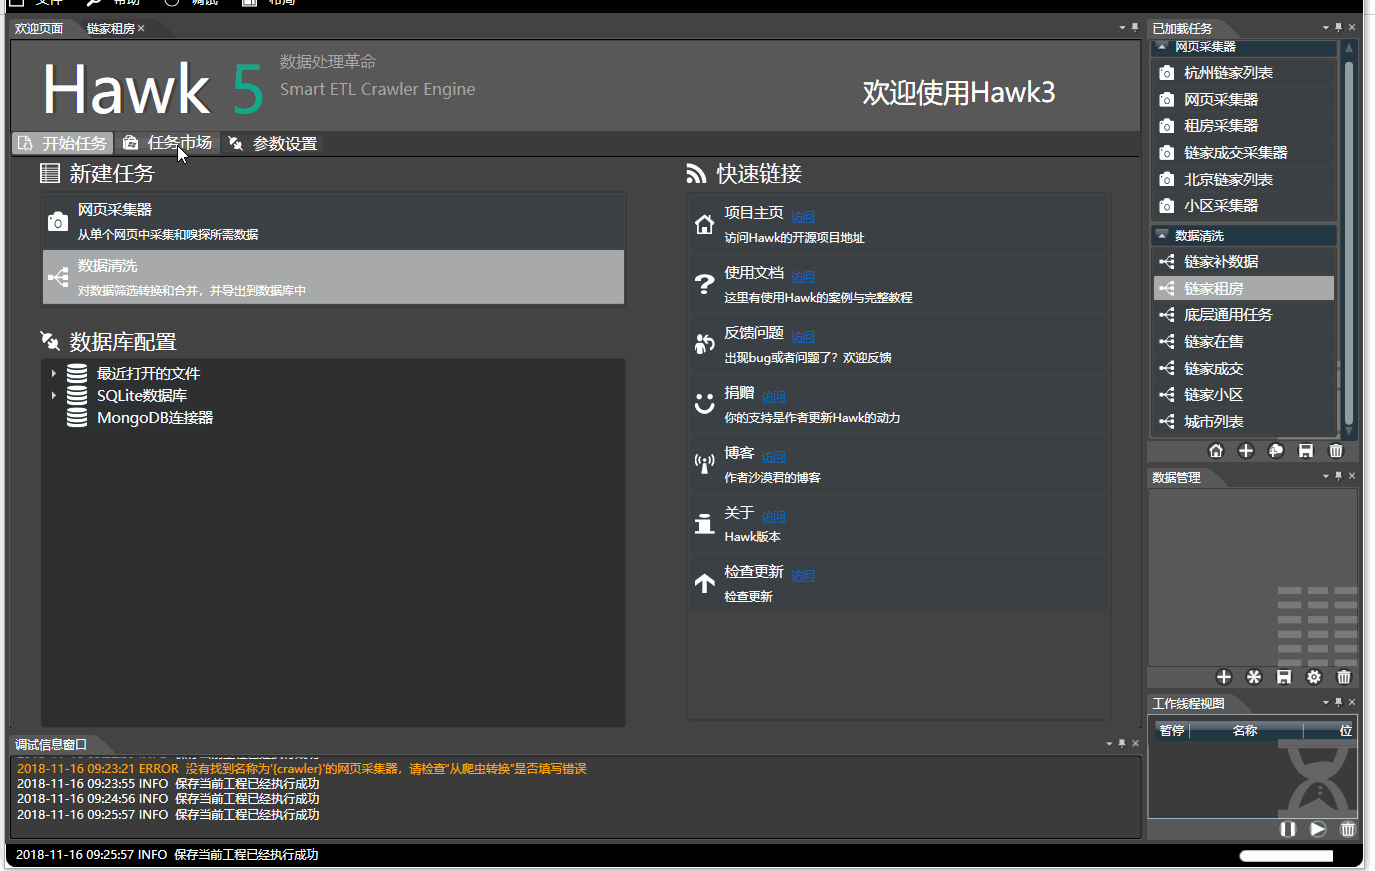
Task: Open the 工作线程视图 panel dropdown arrow
Action: click(1326, 703)
